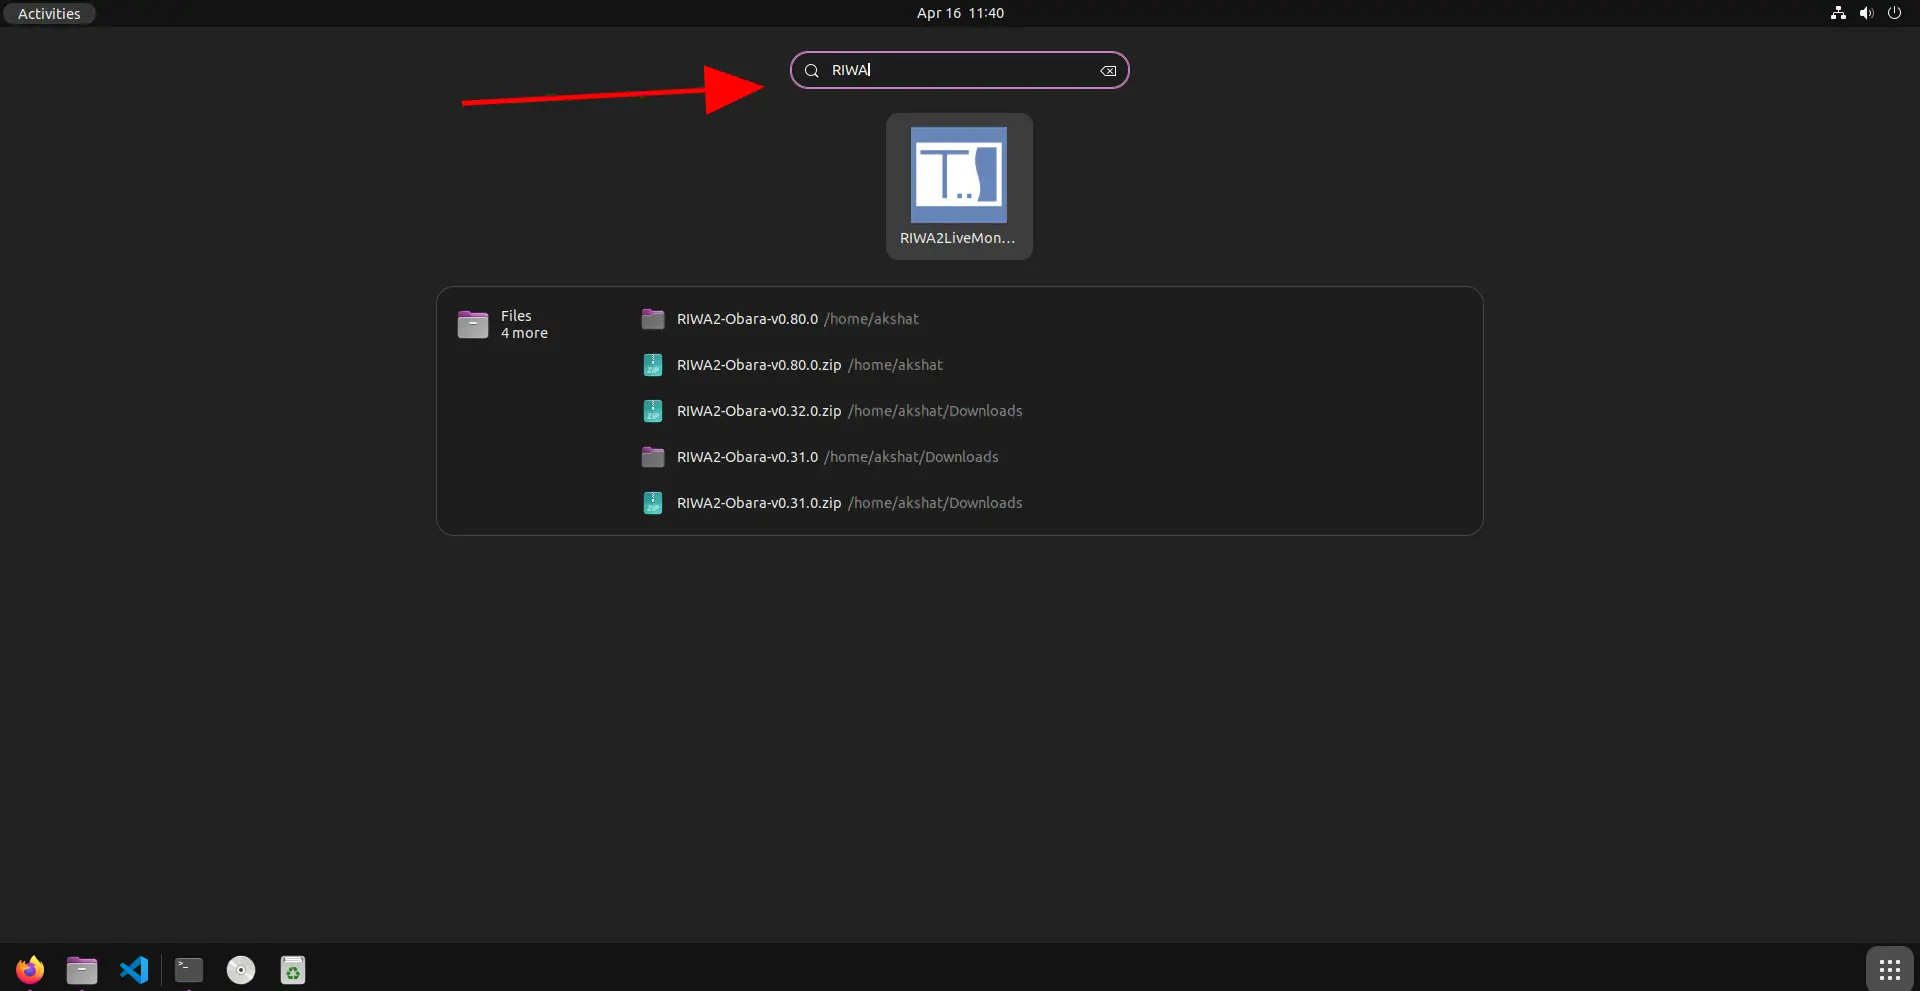Screen dimensions: 1920x991
Task: Open the disc drive icon in dock
Action: point(241,969)
